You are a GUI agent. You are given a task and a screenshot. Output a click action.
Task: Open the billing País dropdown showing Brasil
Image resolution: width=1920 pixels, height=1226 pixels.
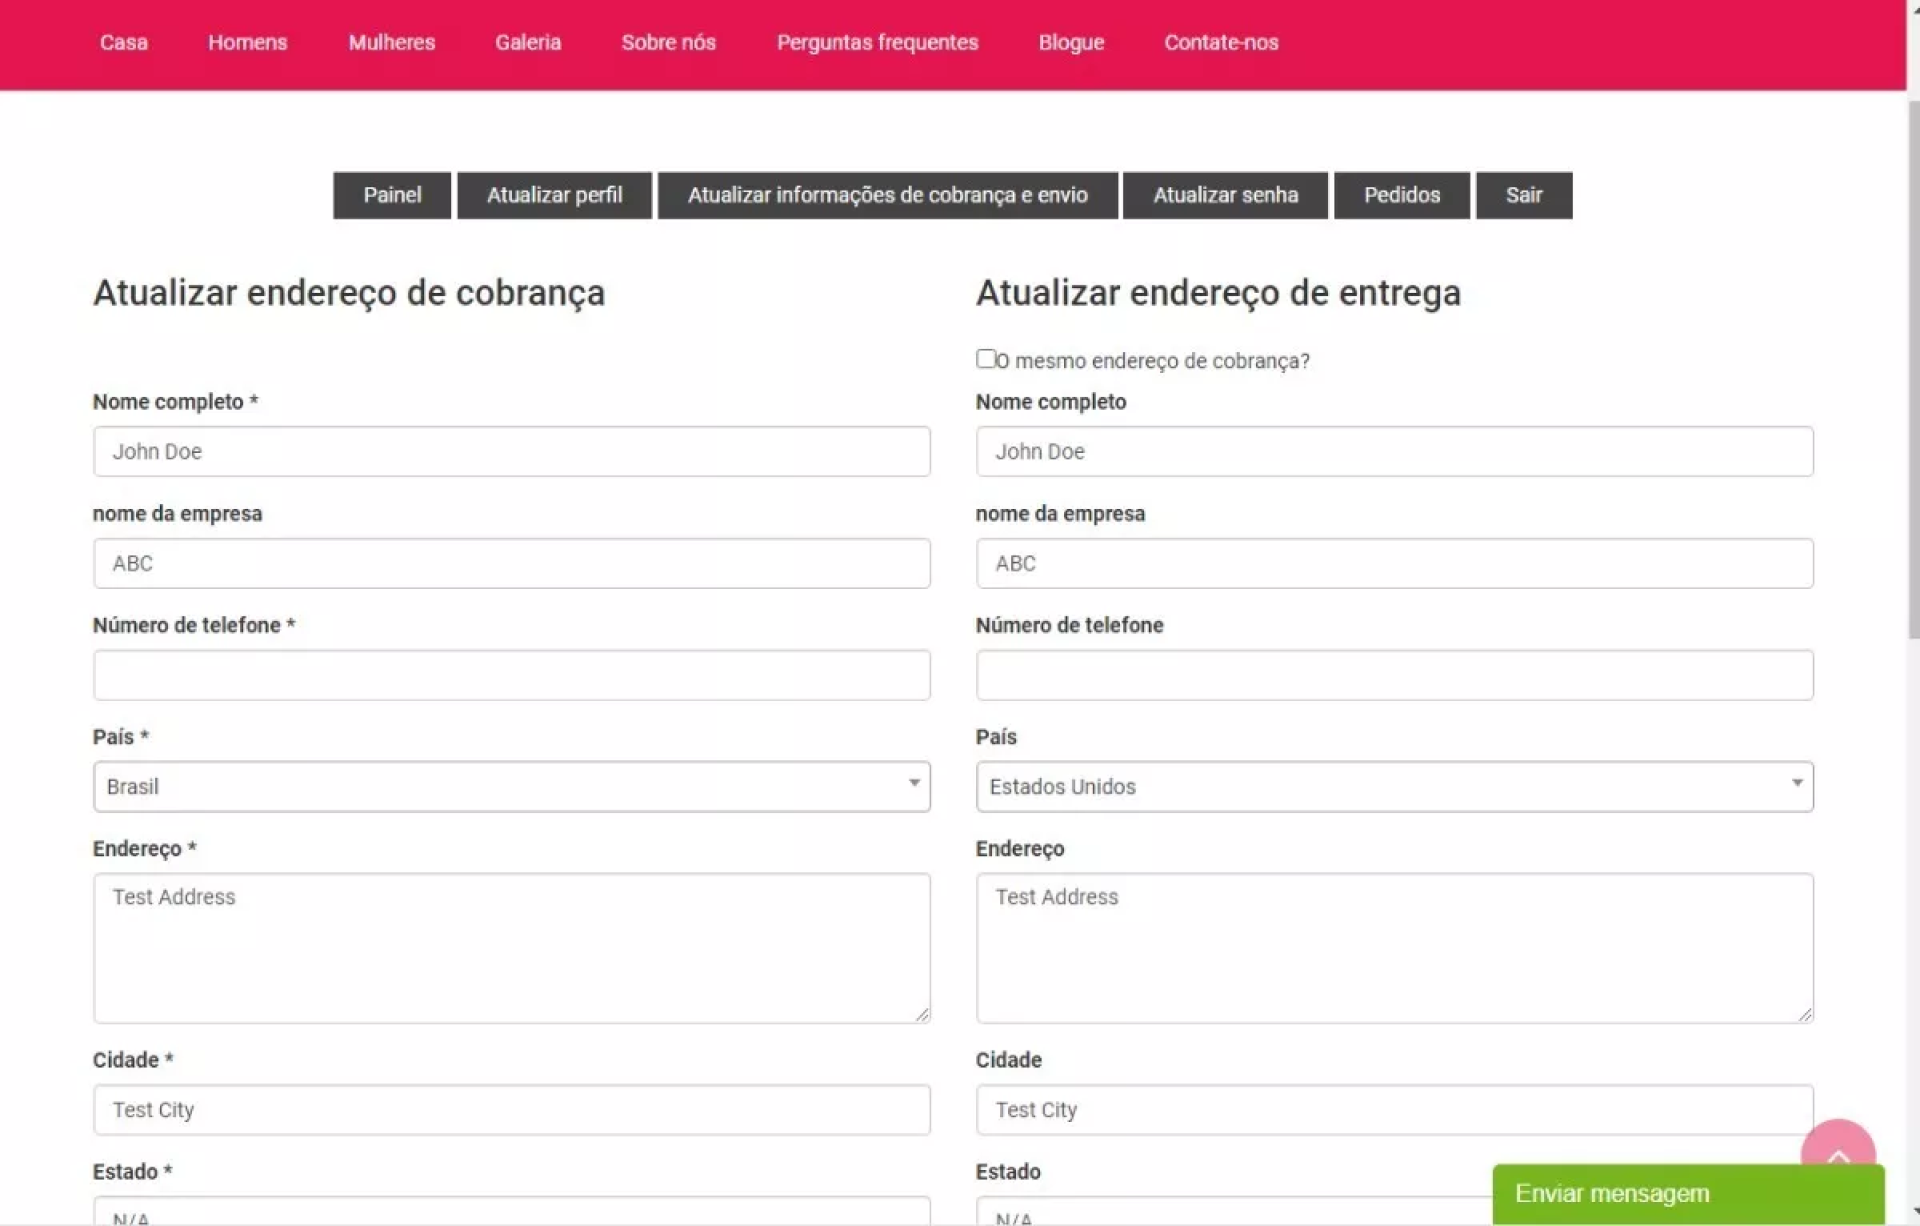pyautogui.click(x=511, y=787)
